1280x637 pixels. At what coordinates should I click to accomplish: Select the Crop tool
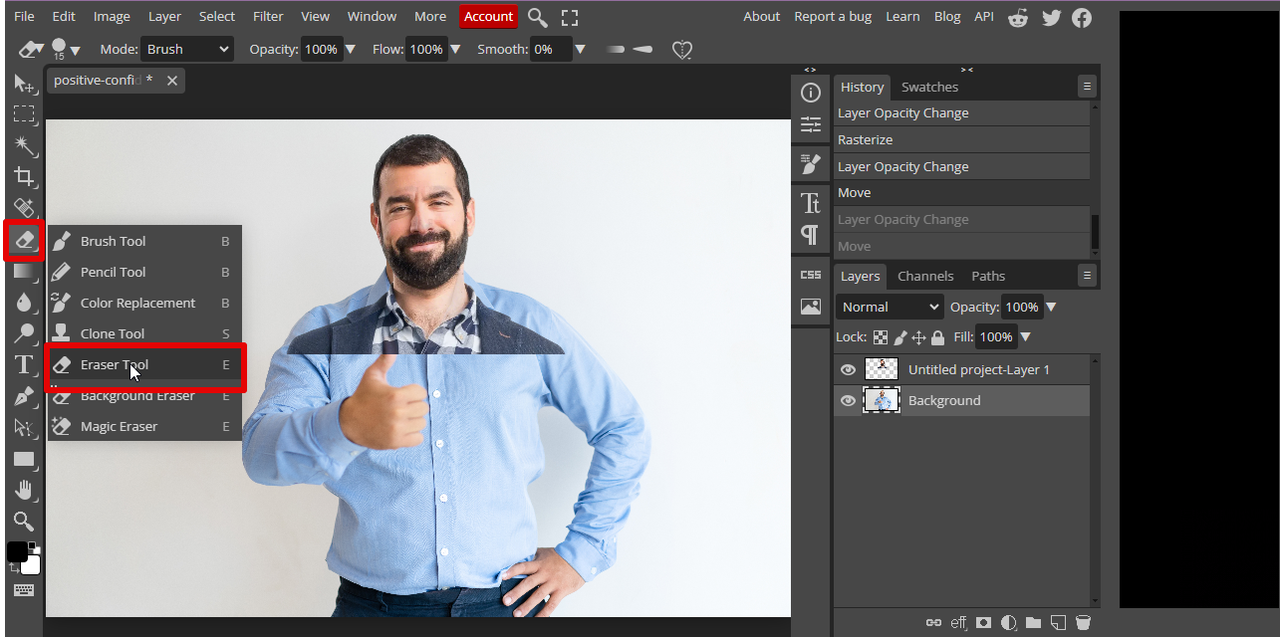(24, 177)
